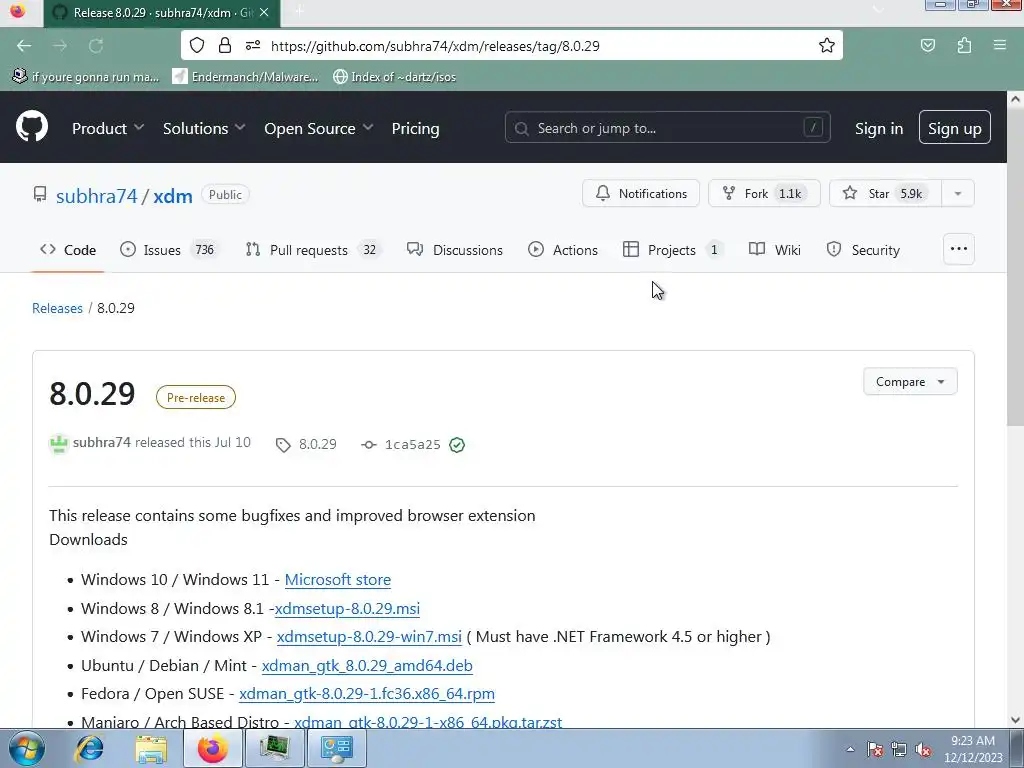Click Firefox icon in taskbar
Screen dimensions: 1024x768
click(213, 748)
